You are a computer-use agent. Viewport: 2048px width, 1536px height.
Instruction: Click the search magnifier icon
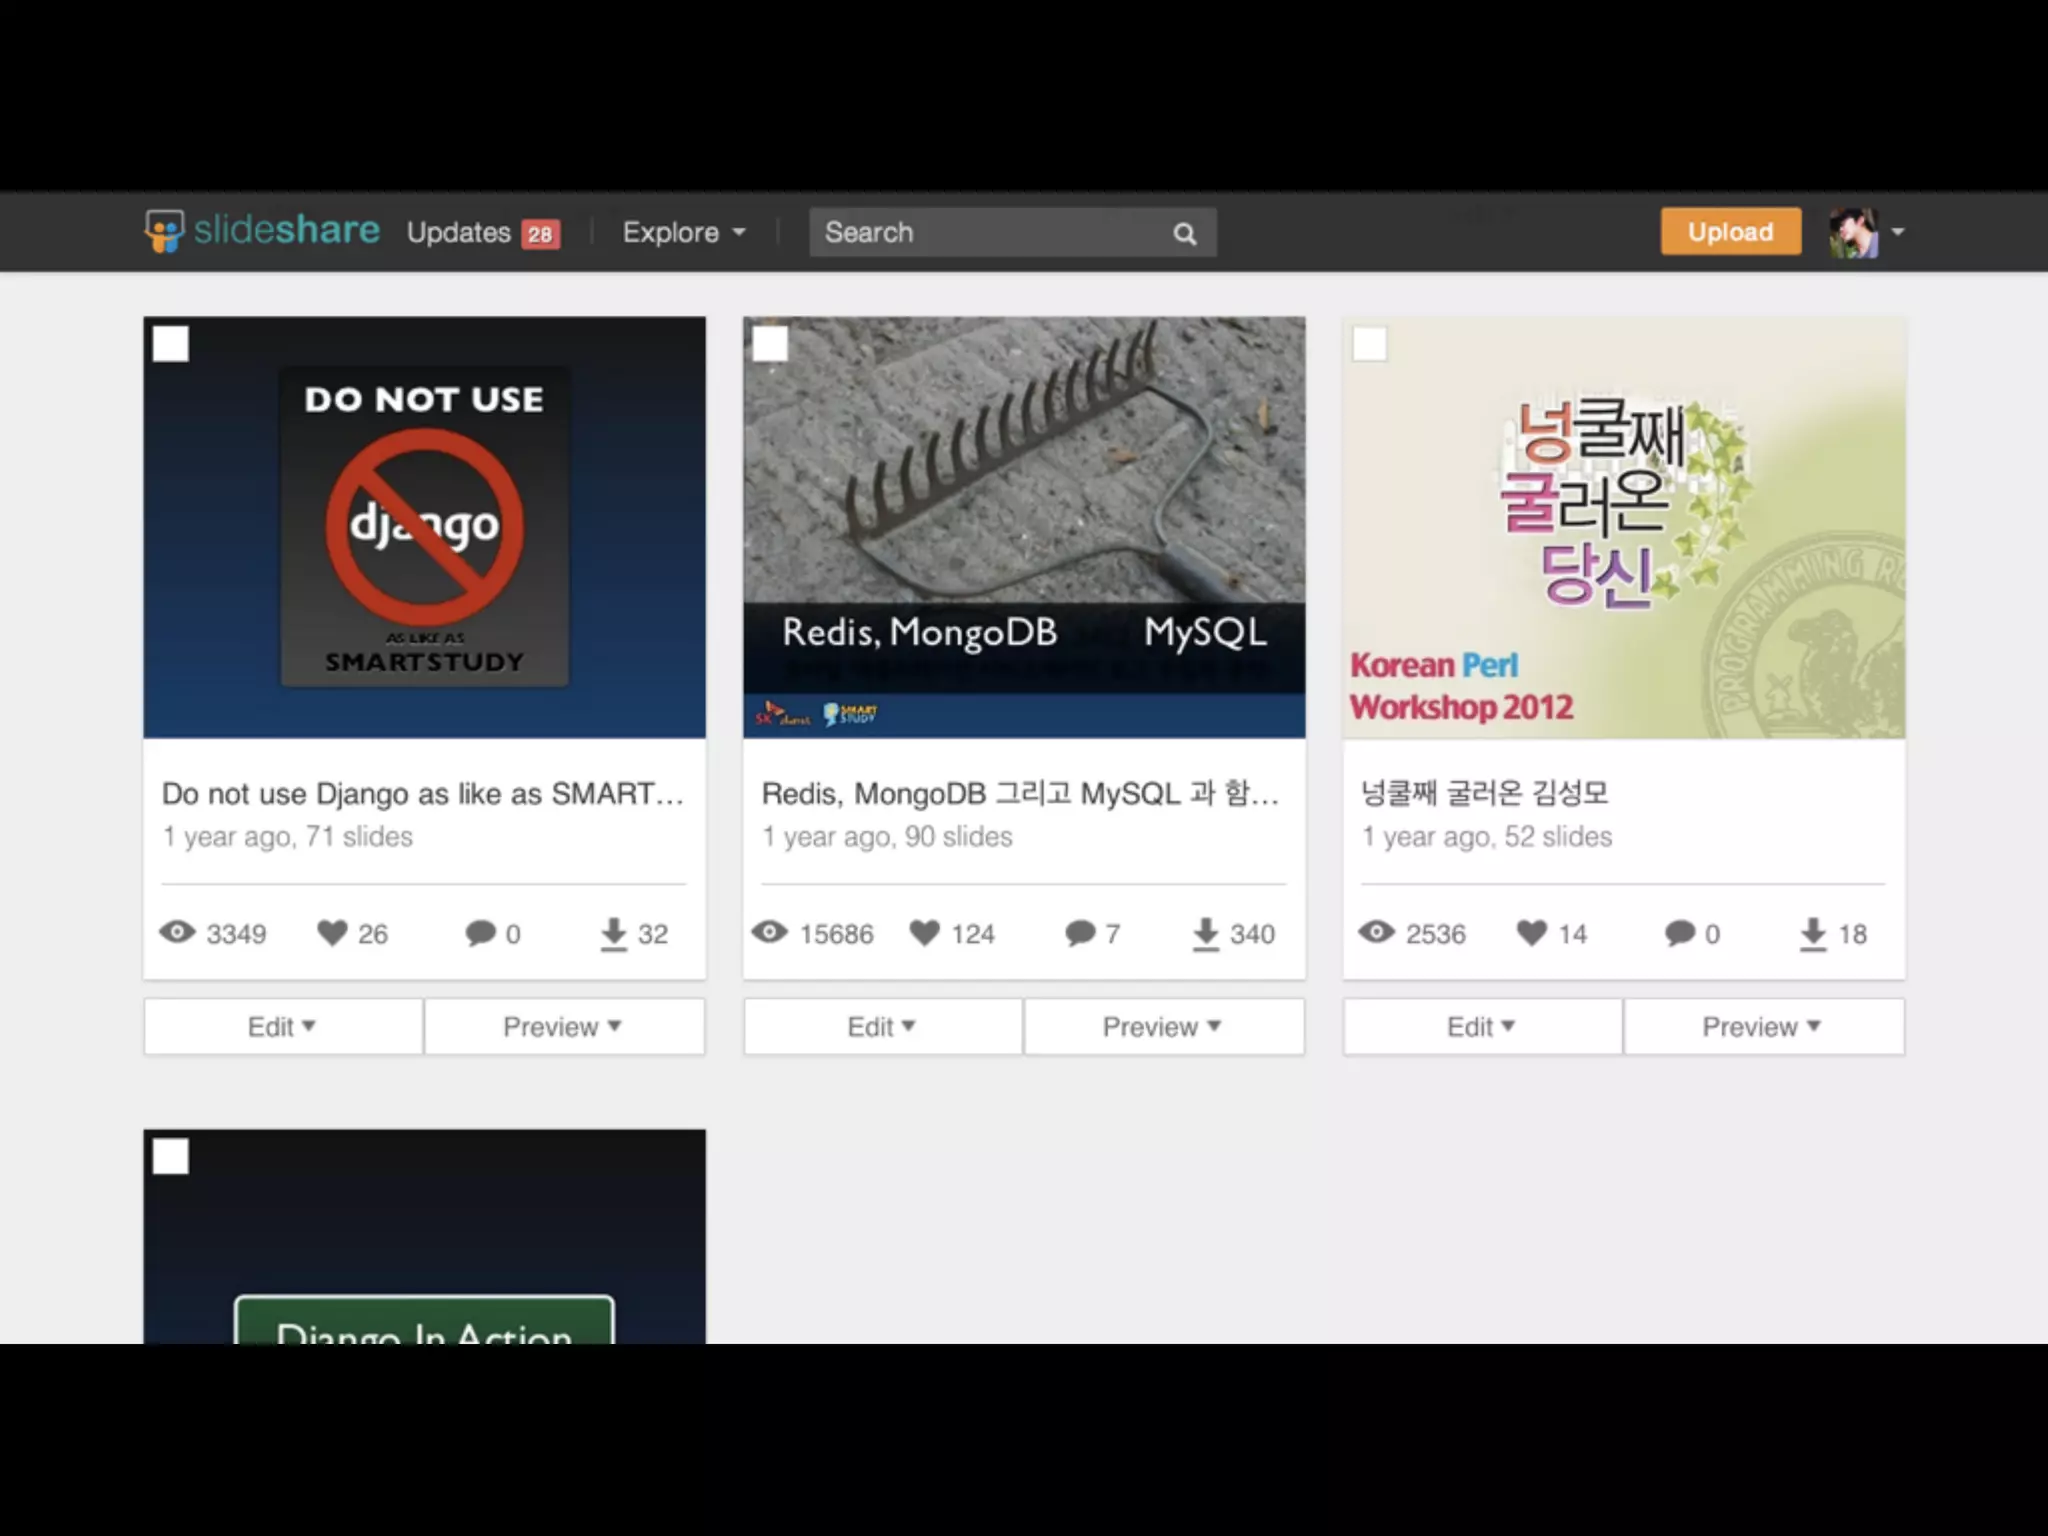coord(1184,234)
